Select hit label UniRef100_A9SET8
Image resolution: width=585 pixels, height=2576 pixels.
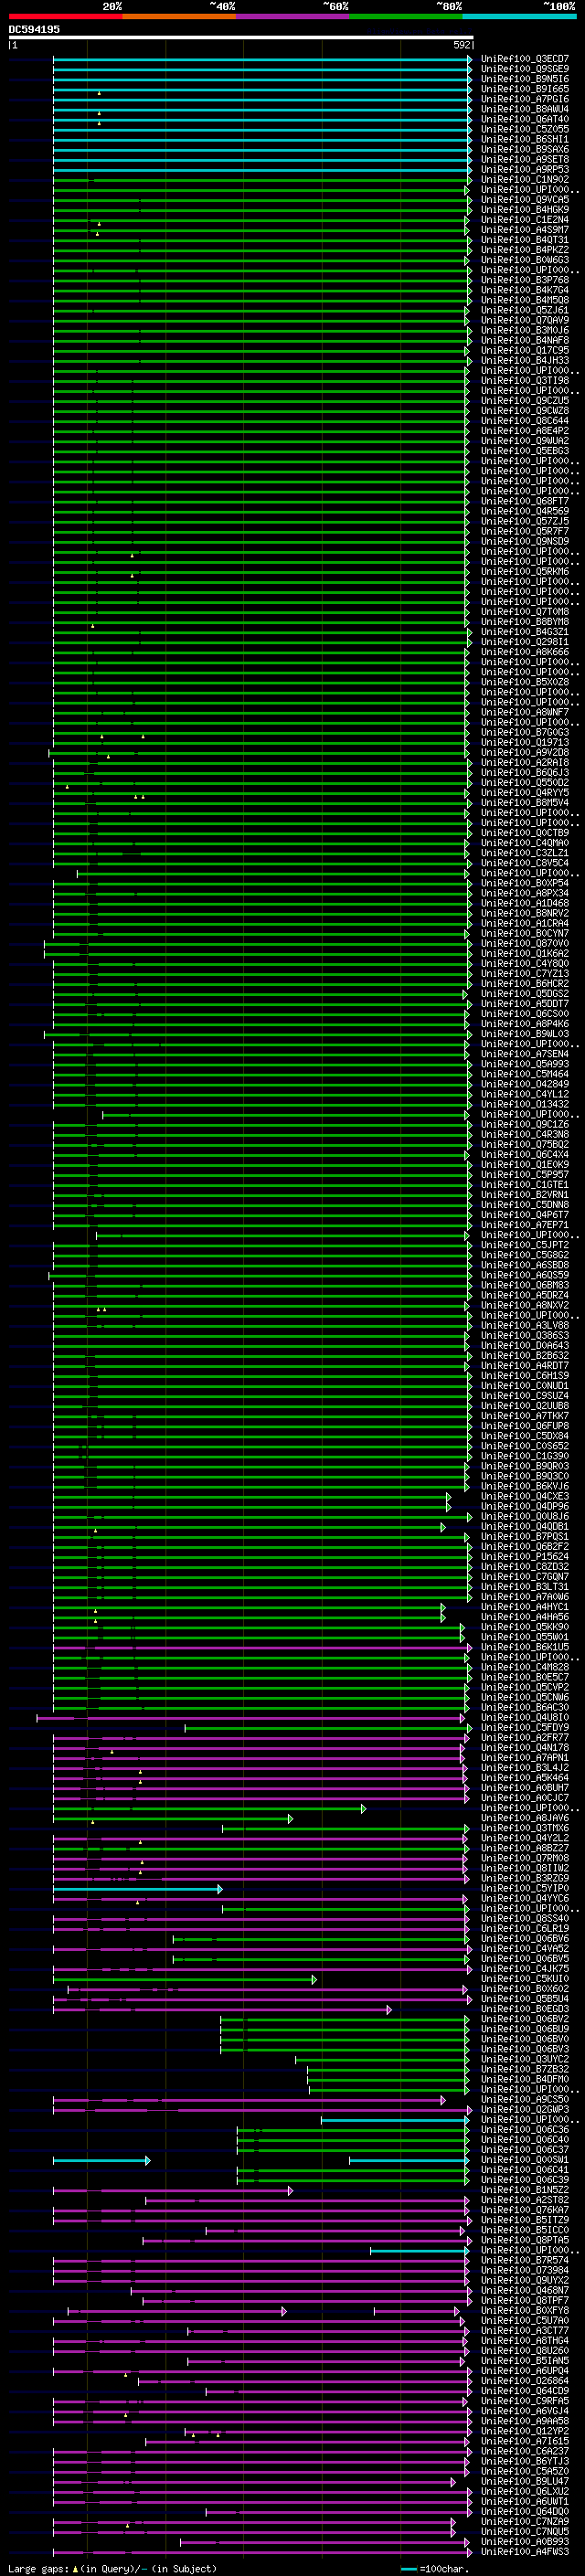click(x=525, y=160)
